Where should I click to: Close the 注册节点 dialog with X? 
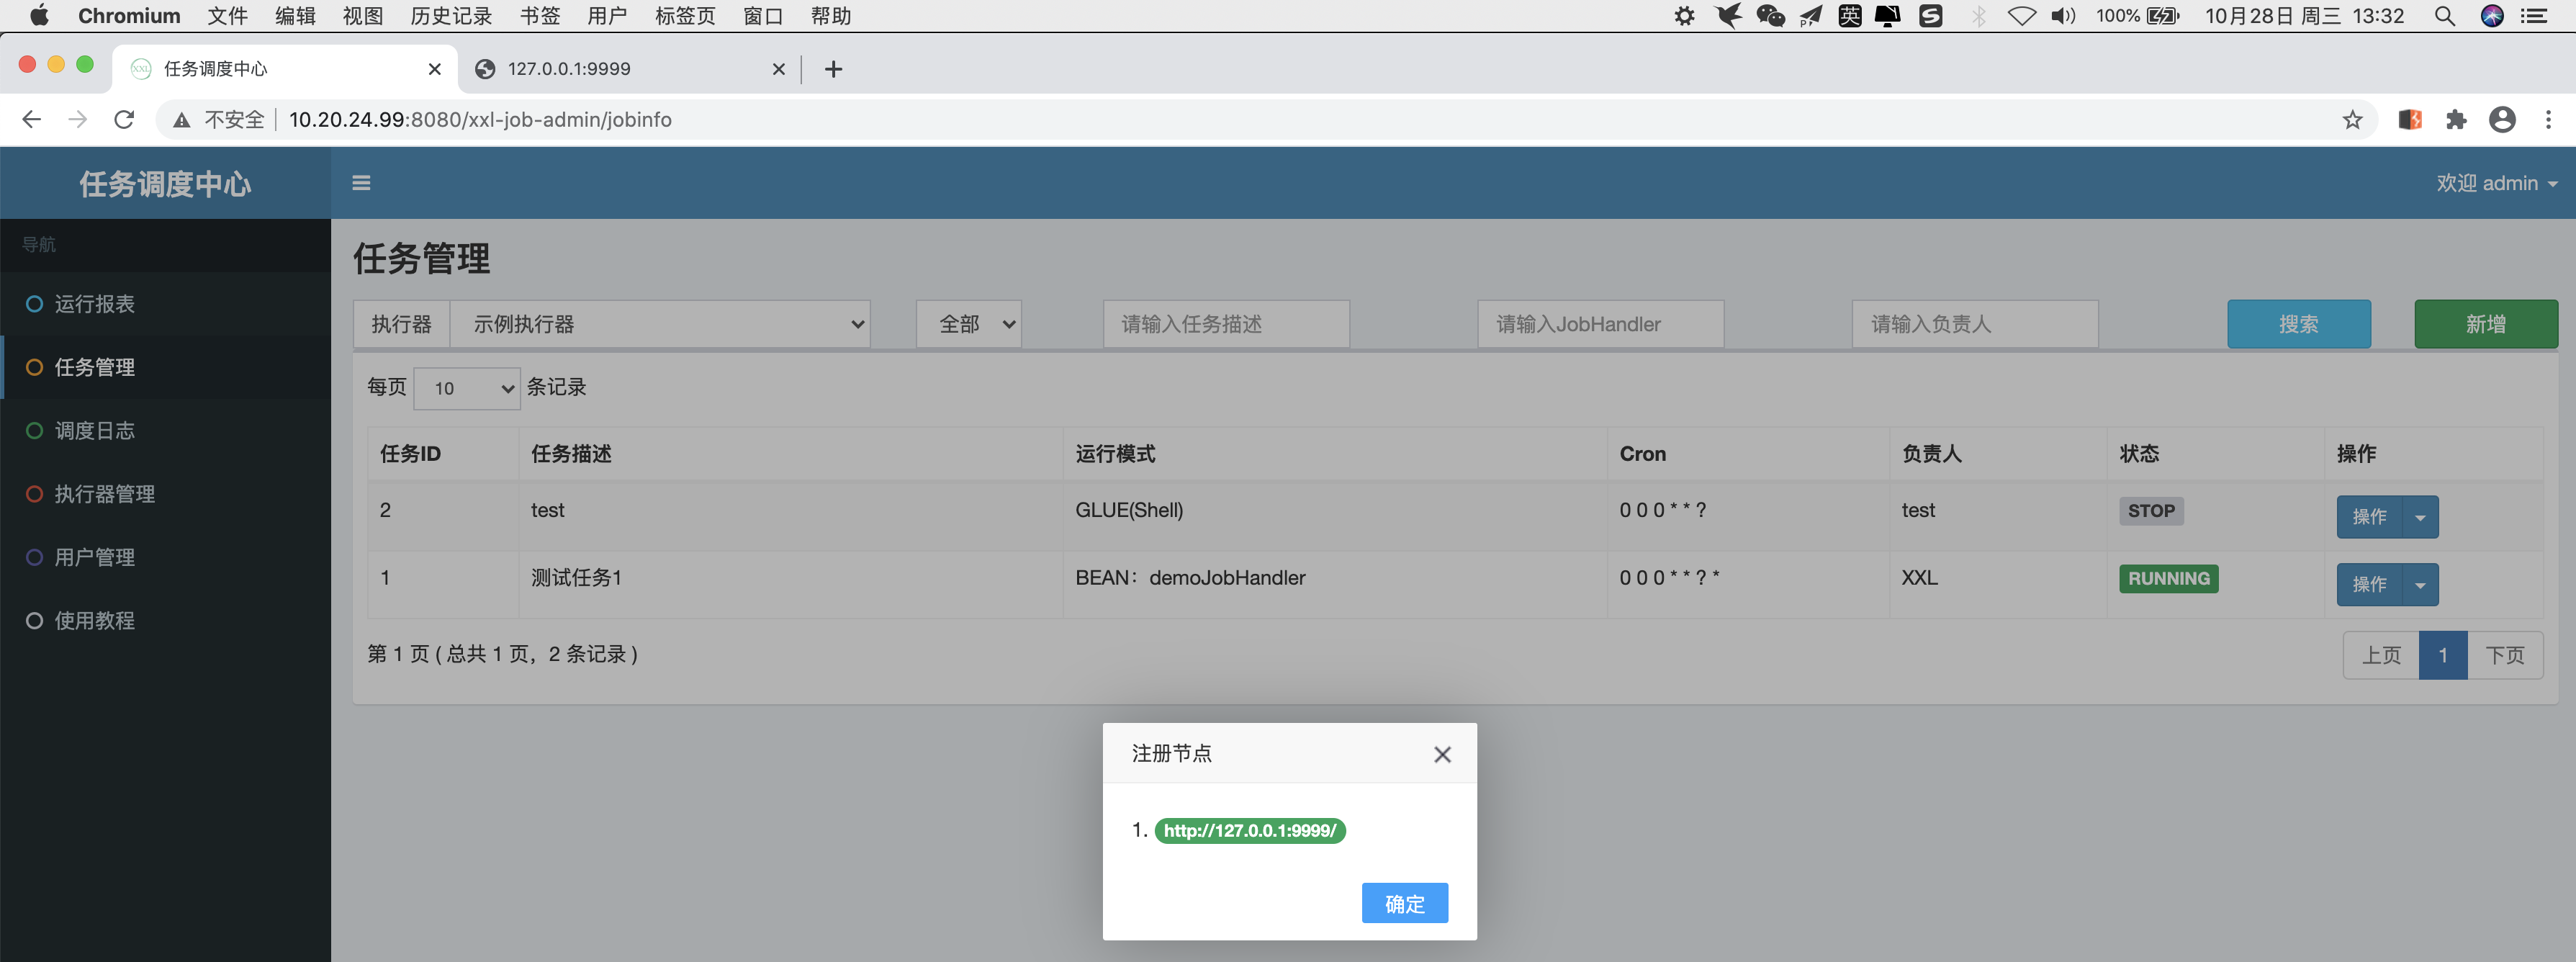1441,755
